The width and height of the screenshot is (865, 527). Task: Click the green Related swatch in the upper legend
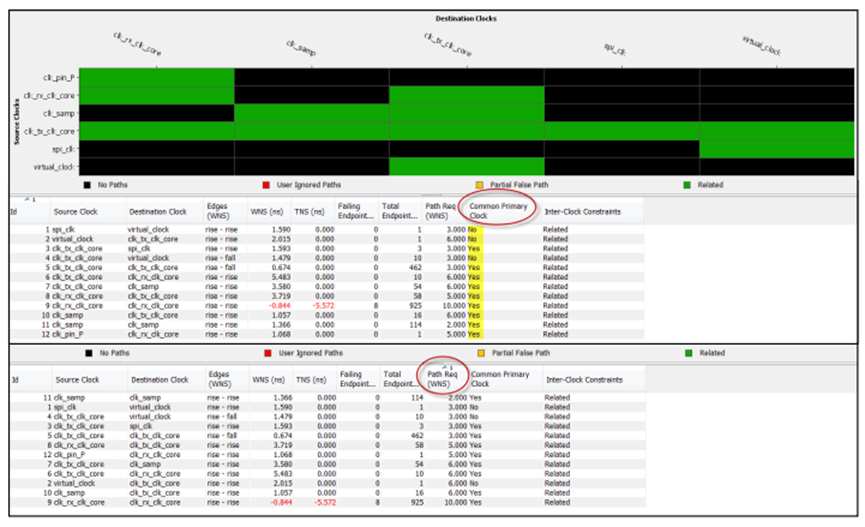(687, 185)
